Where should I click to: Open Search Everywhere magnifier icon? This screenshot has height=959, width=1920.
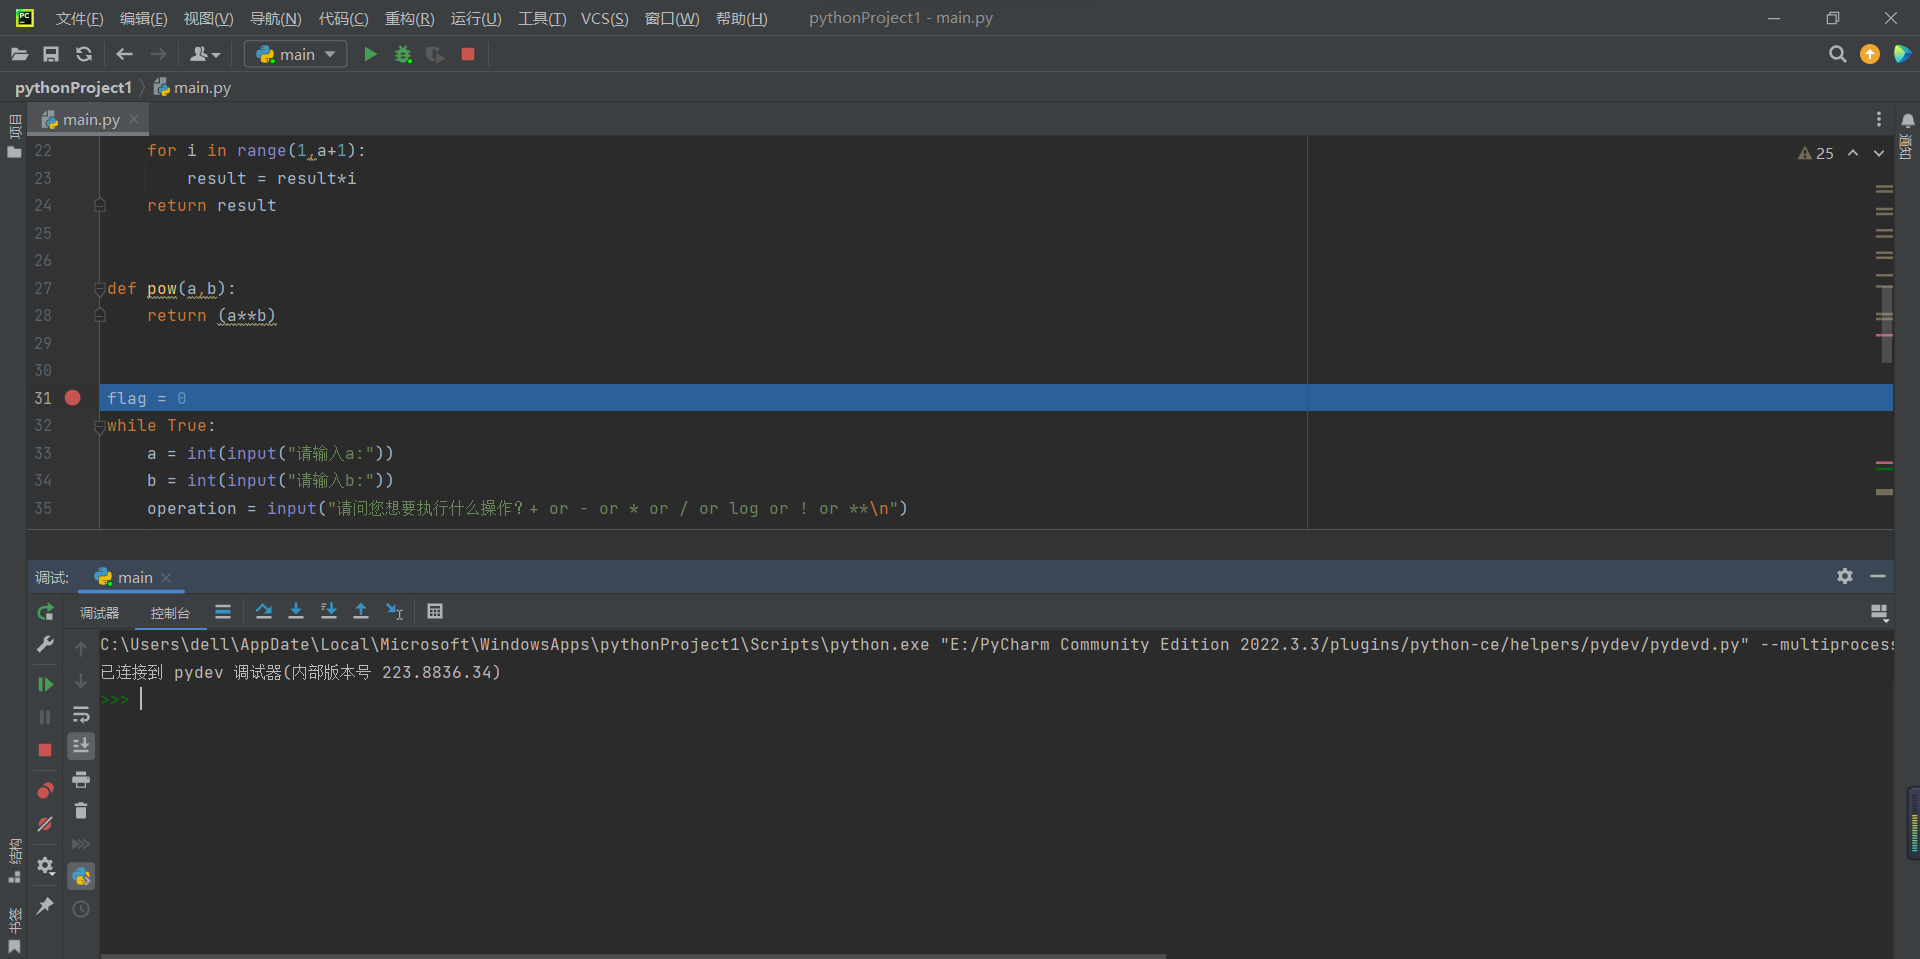tap(1837, 54)
